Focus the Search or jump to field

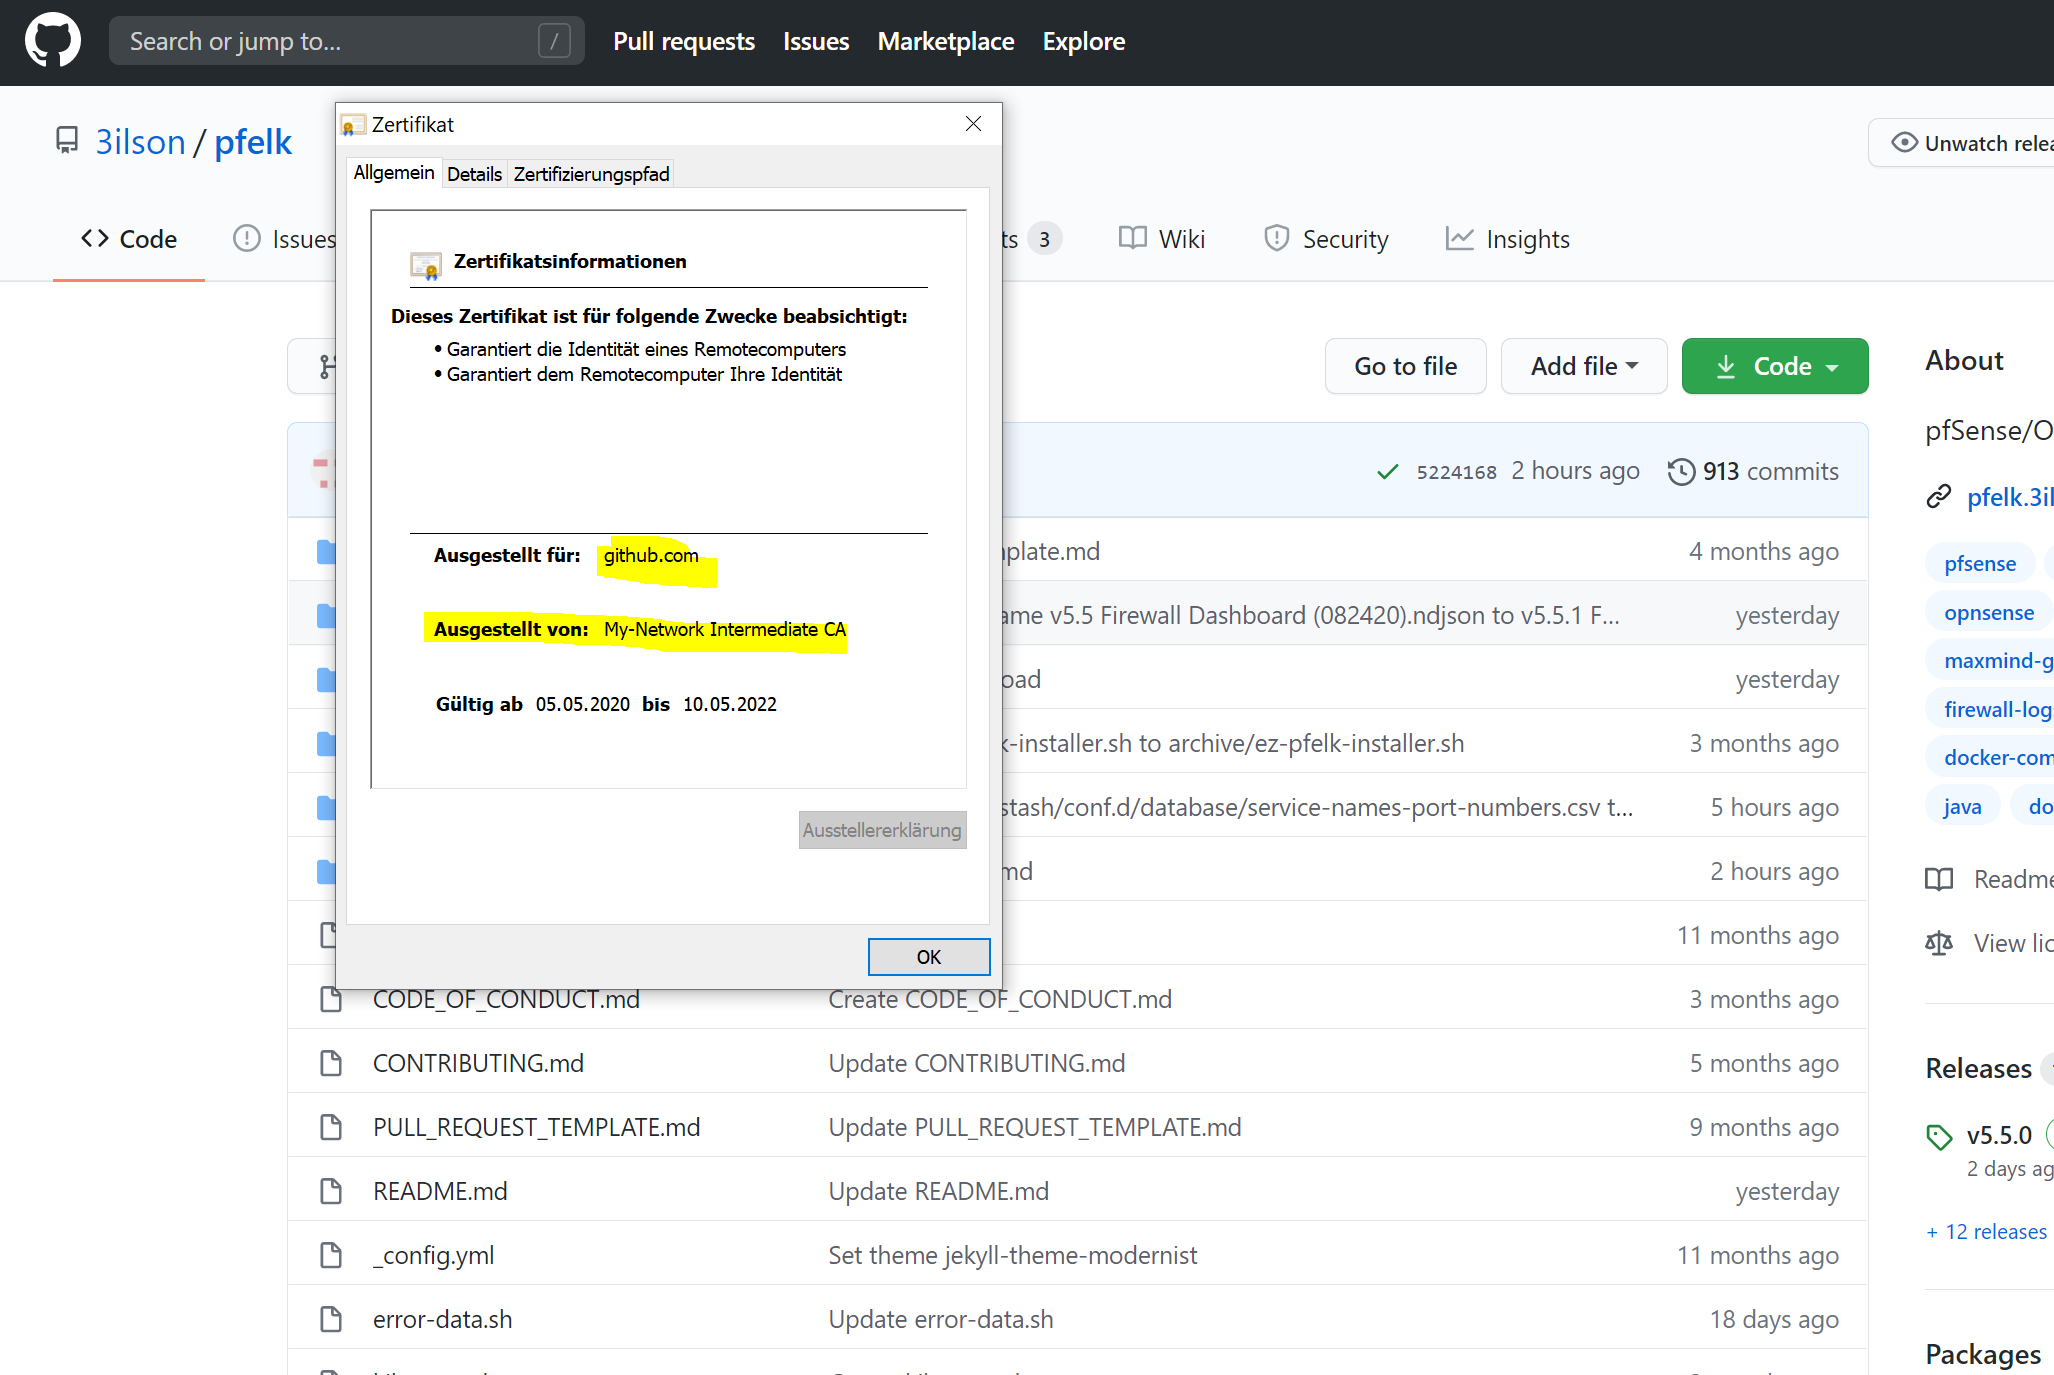(x=346, y=41)
